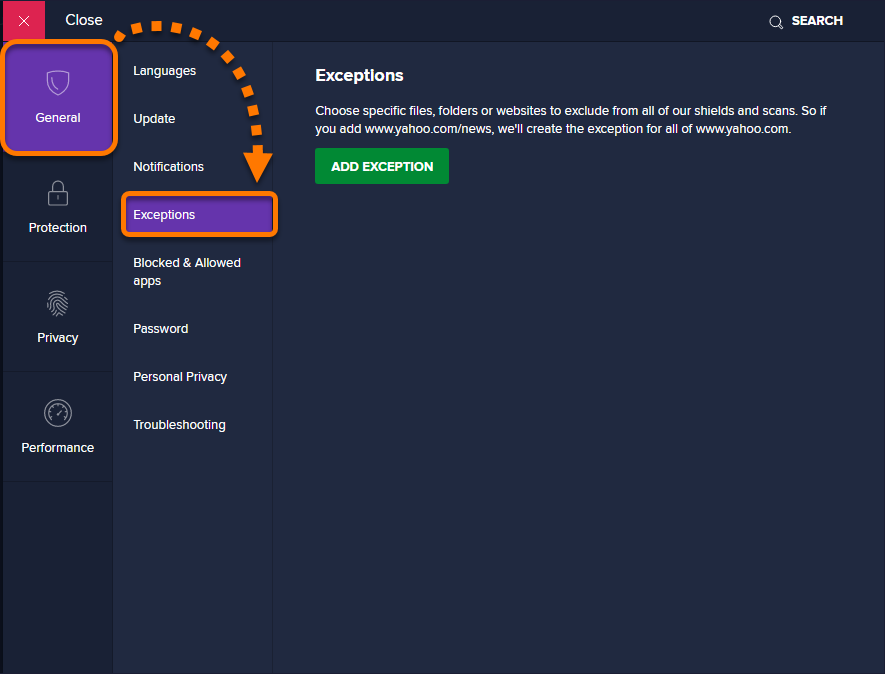885x674 pixels.
Task: Switch to the Privacy tab label
Action: tap(58, 338)
